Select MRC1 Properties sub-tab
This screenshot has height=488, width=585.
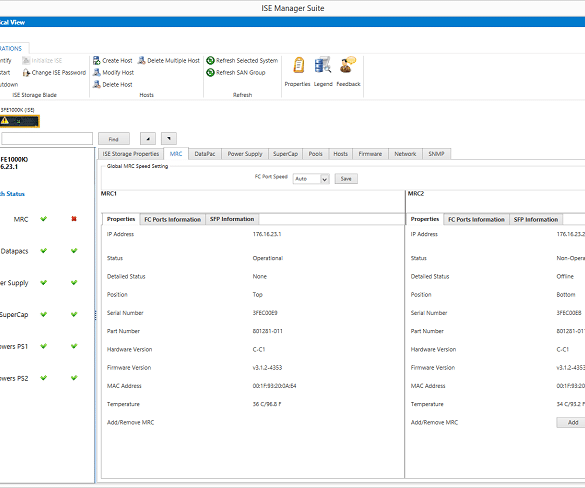(121, 219)
